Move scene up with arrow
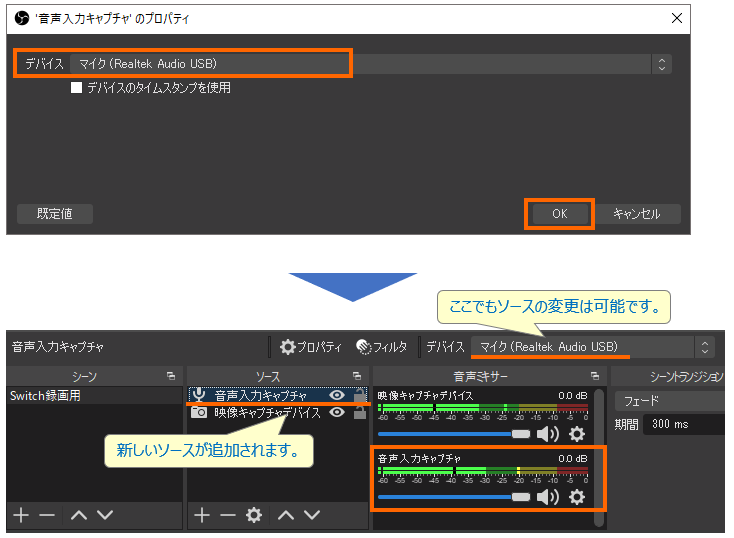 coord(79,515)
